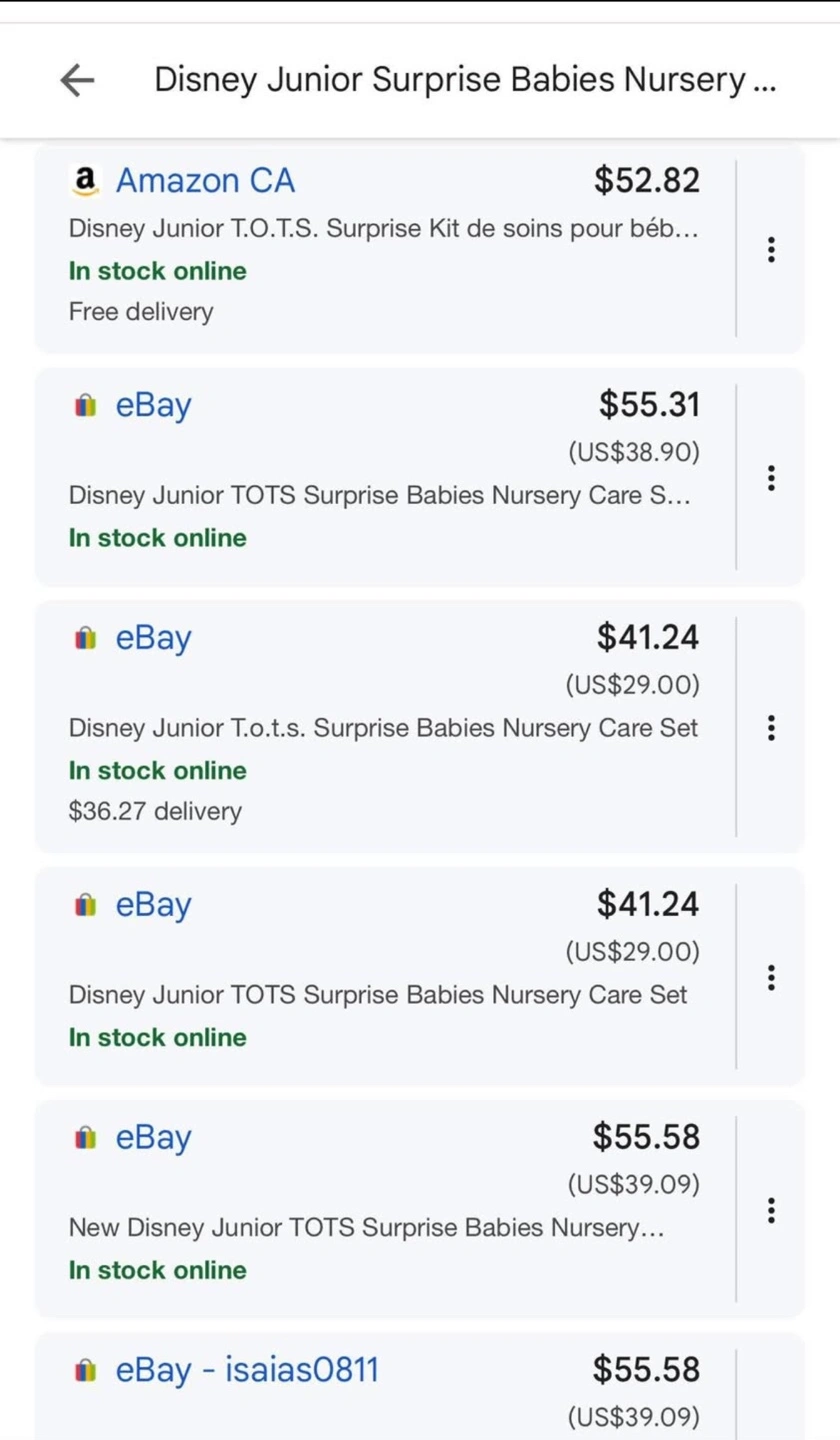840x1440 pixels.
Task: Open 'New Disney Junior TOTS Surprise' listing
Action: pos(366,1227)
